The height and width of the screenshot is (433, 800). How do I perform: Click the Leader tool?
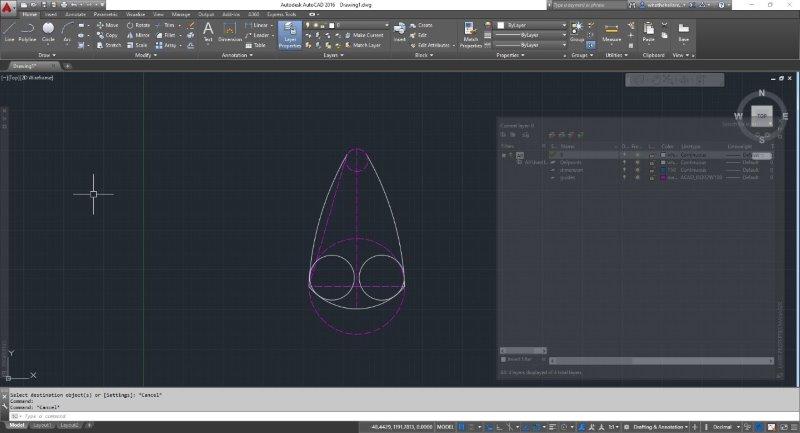pos(257,35)
